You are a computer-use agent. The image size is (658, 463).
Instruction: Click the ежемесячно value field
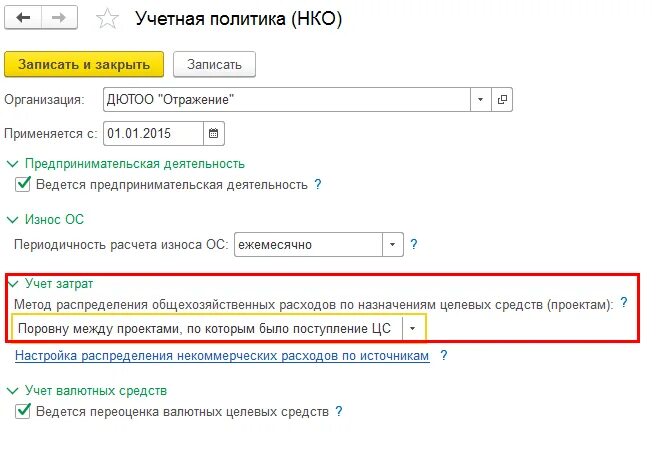coord(308,244)
